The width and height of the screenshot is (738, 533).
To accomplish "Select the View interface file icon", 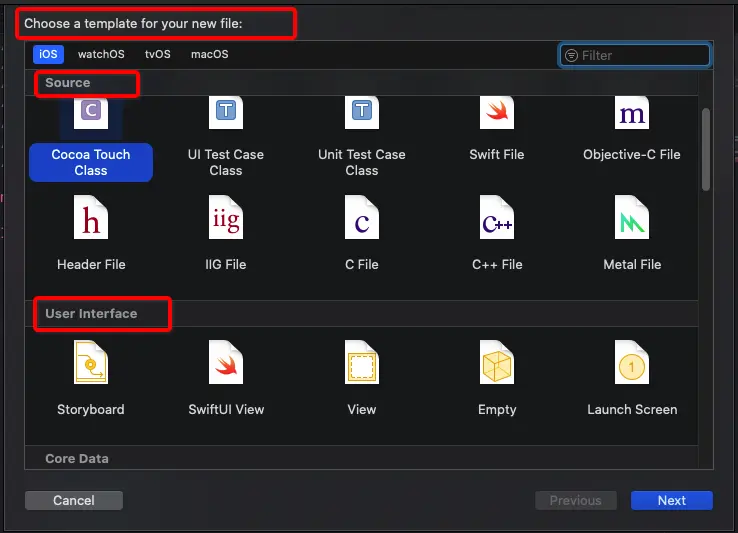I will (361, 362).
